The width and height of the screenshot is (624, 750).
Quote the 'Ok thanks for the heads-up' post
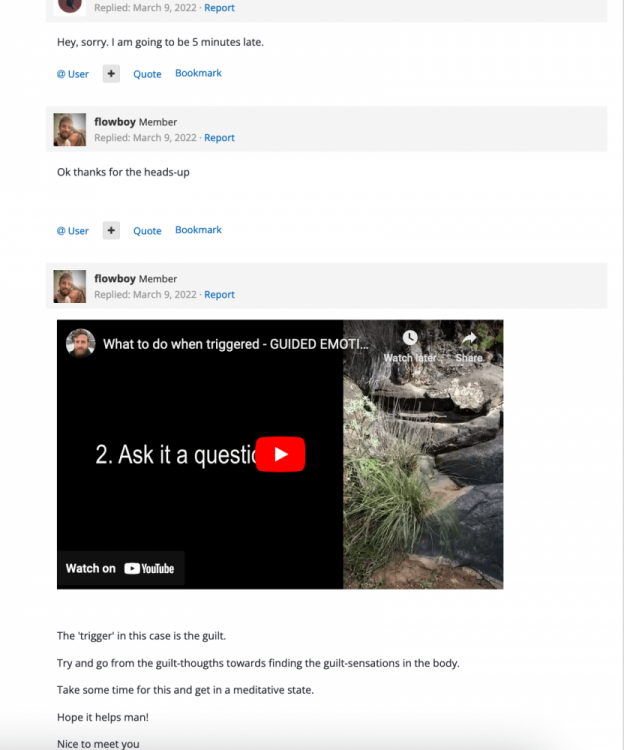[x=147, y=231]
